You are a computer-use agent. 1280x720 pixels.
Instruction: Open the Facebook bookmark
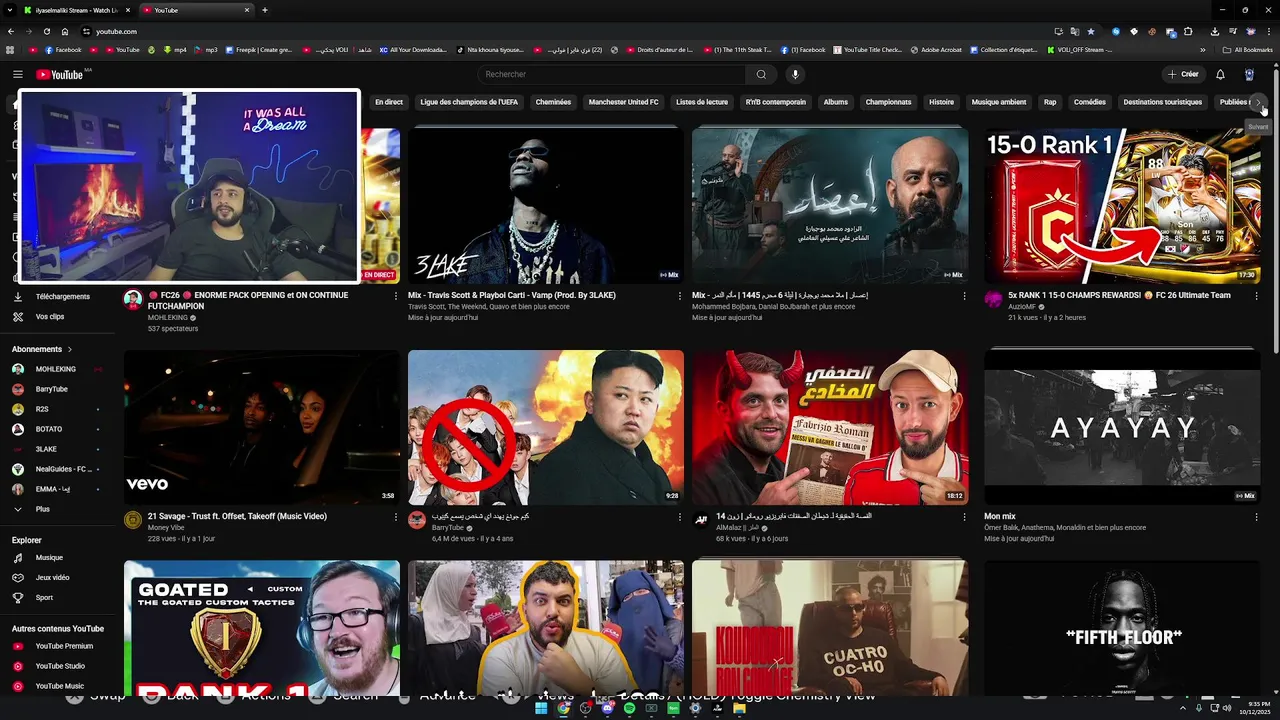pyautogui.click(x=62, y=50)
